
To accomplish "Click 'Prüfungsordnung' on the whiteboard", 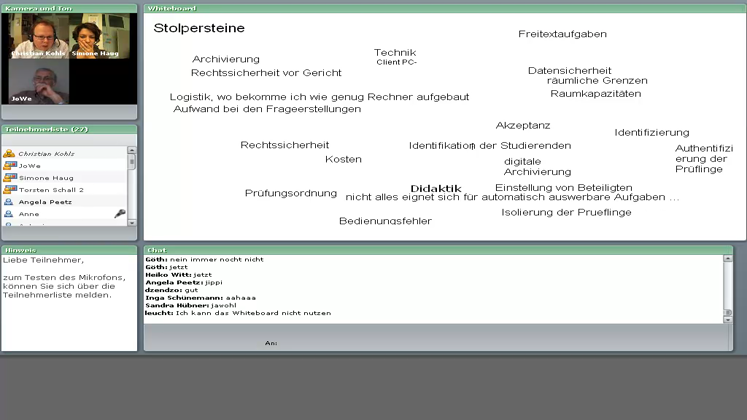I will [291, 193].
